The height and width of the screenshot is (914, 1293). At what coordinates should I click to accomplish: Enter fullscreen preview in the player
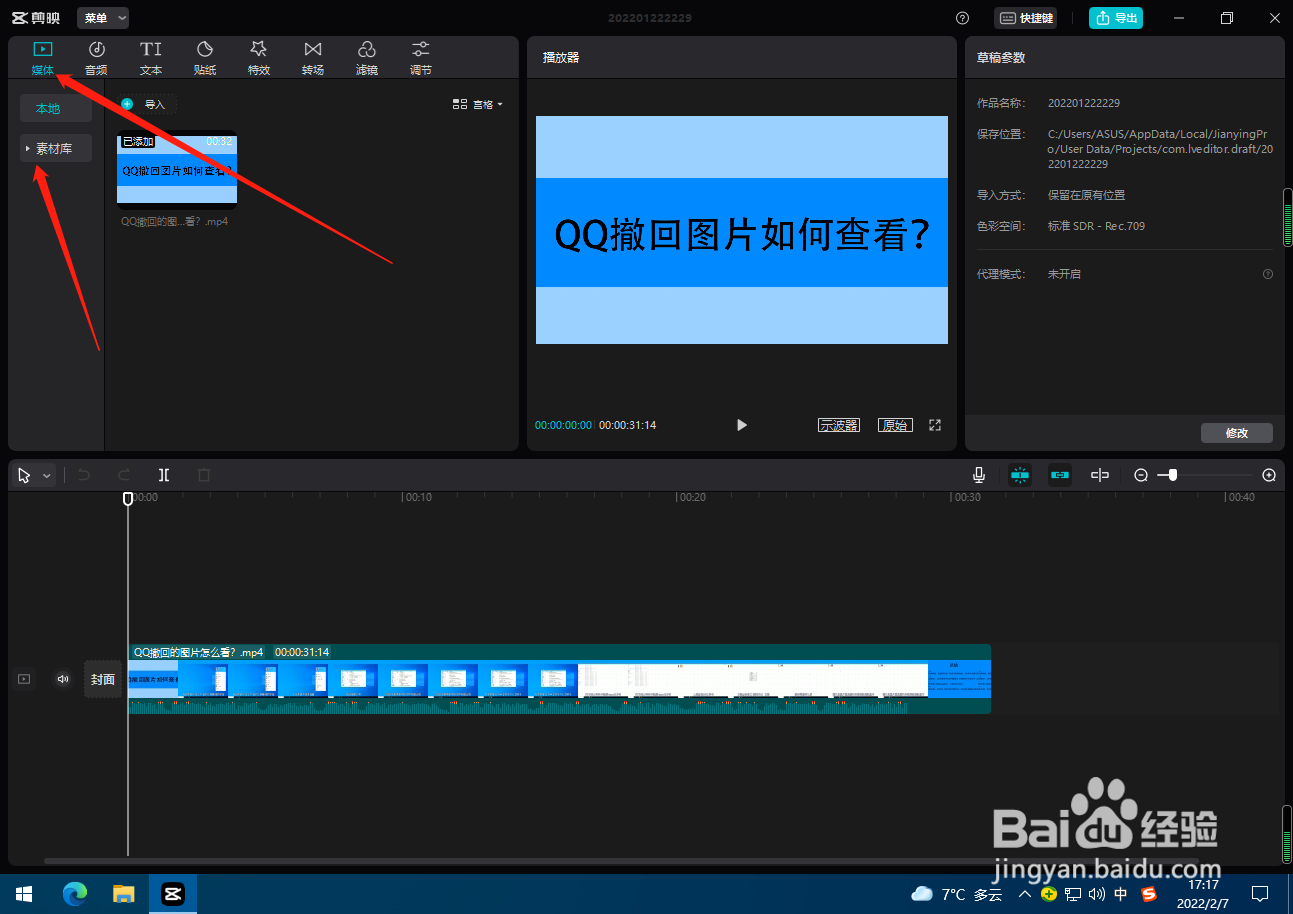(935, 425)
